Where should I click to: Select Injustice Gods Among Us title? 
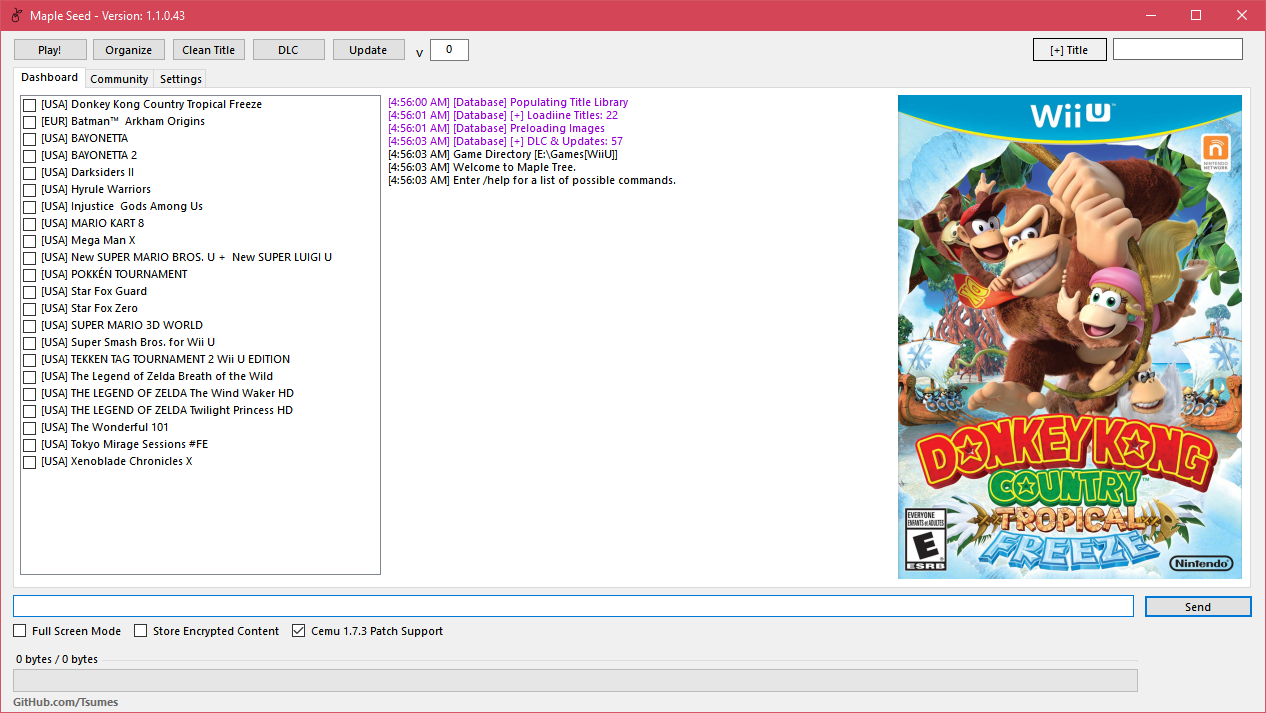pyautogui.click(x=122, y=207)
